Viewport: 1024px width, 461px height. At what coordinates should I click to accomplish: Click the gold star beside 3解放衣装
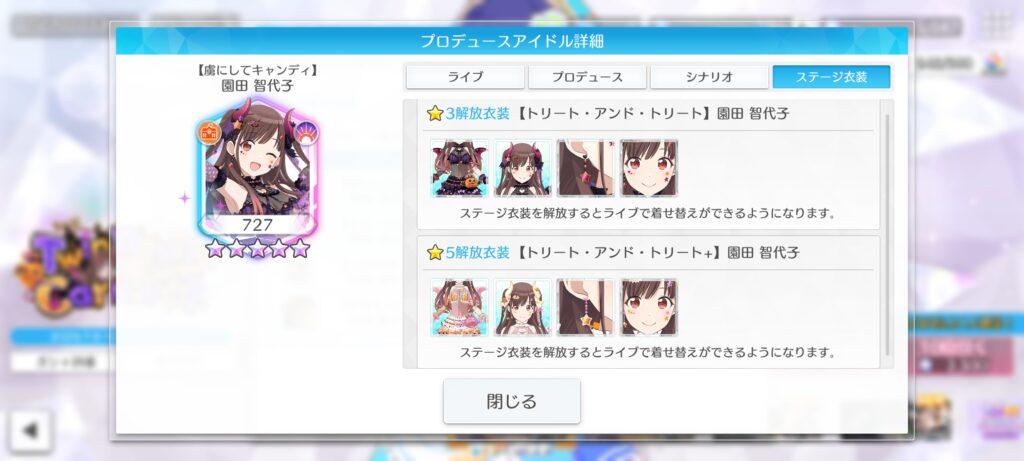pos(435,114)
